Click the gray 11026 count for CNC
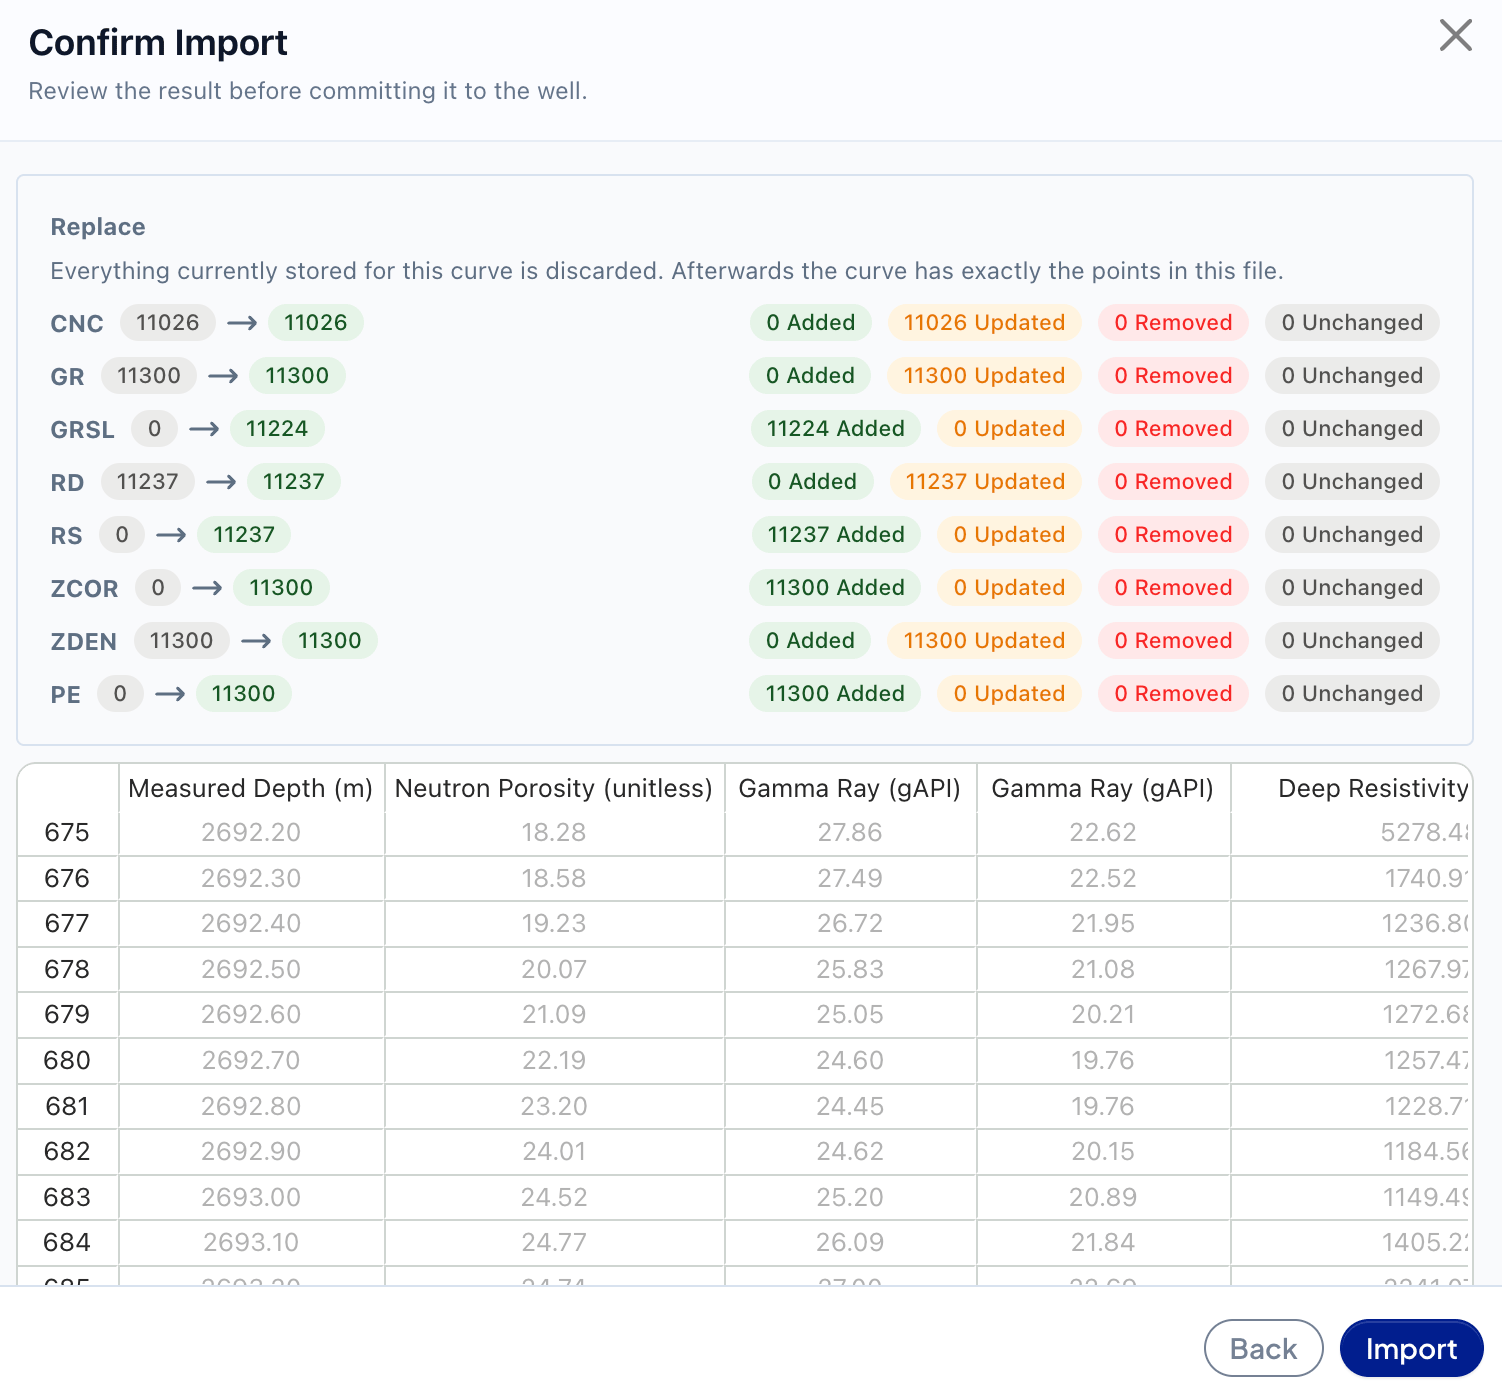Viewport: 1502px width, 1392px height. click(x=168, y=322)
